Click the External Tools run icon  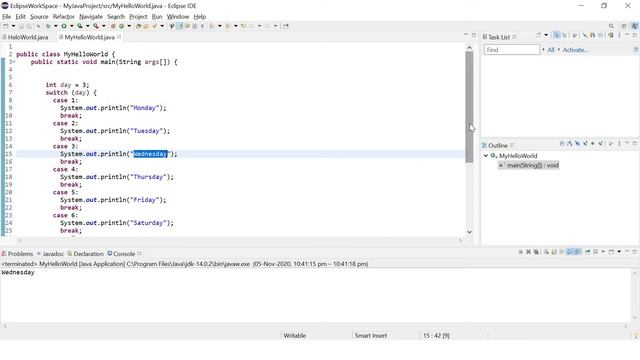[x=96, y=26]
